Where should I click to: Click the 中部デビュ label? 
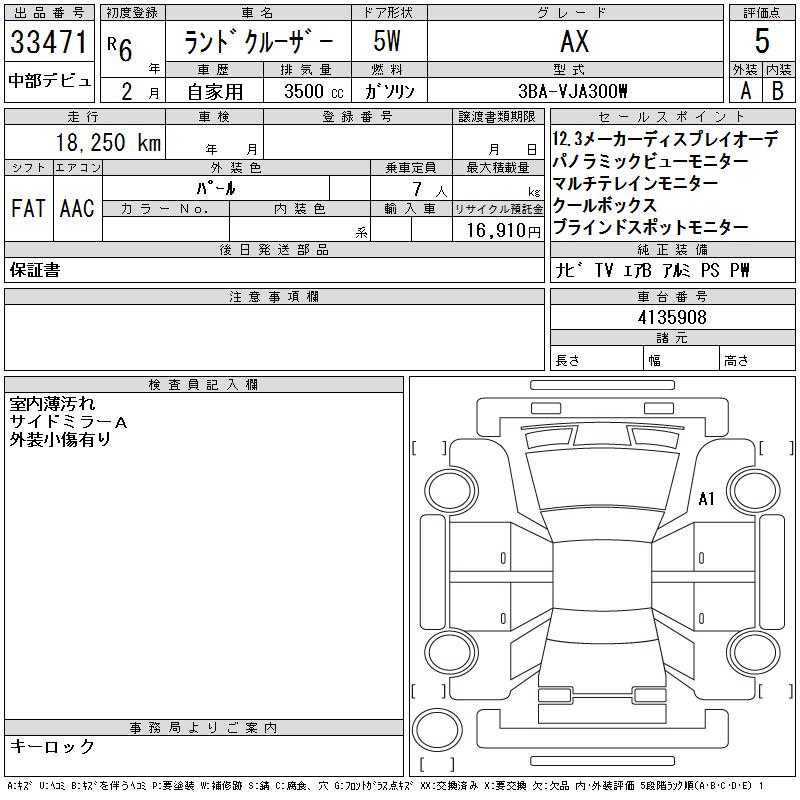click(49, 81)
